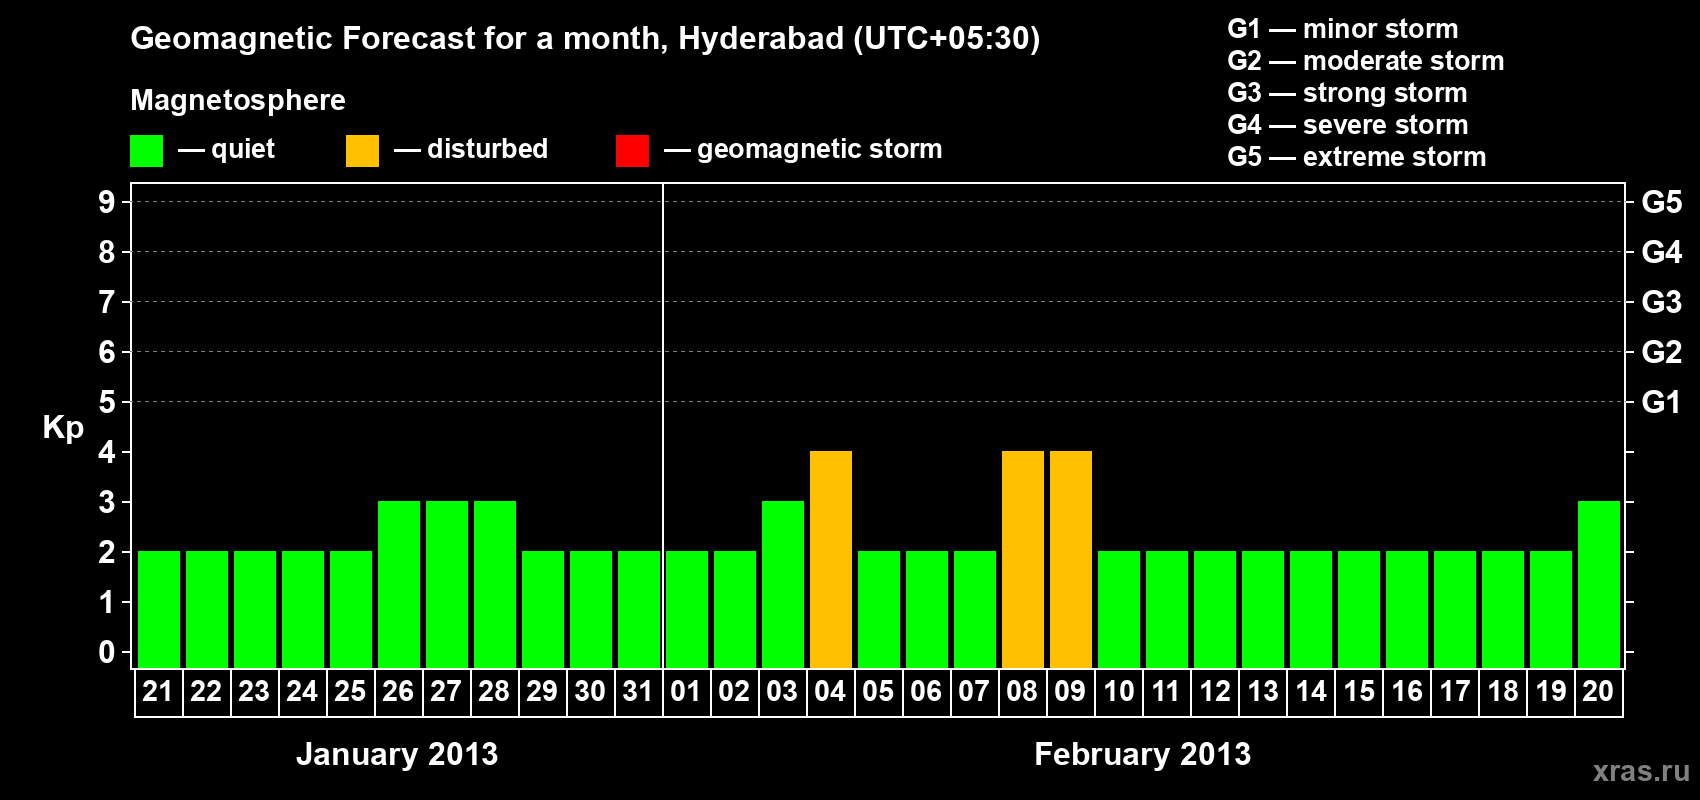Click the green bar for January 26
This screenshot has width=1700, height=800.
coord(399,585)
